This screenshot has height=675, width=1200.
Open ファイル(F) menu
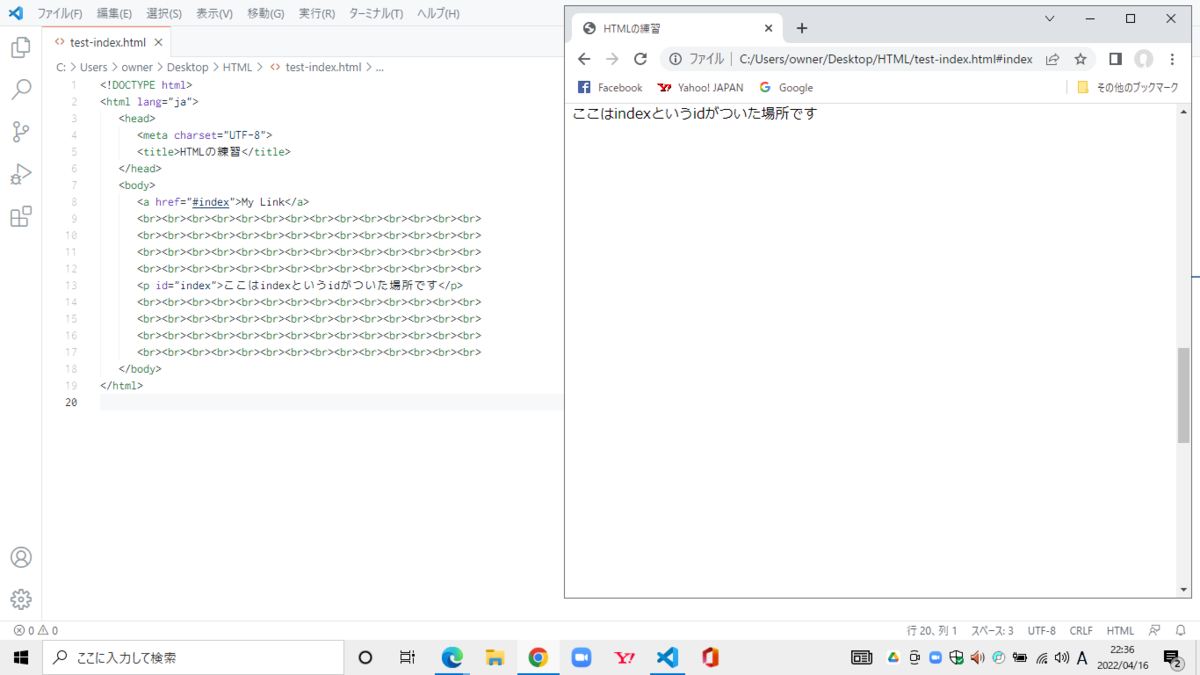coord(60,13)
